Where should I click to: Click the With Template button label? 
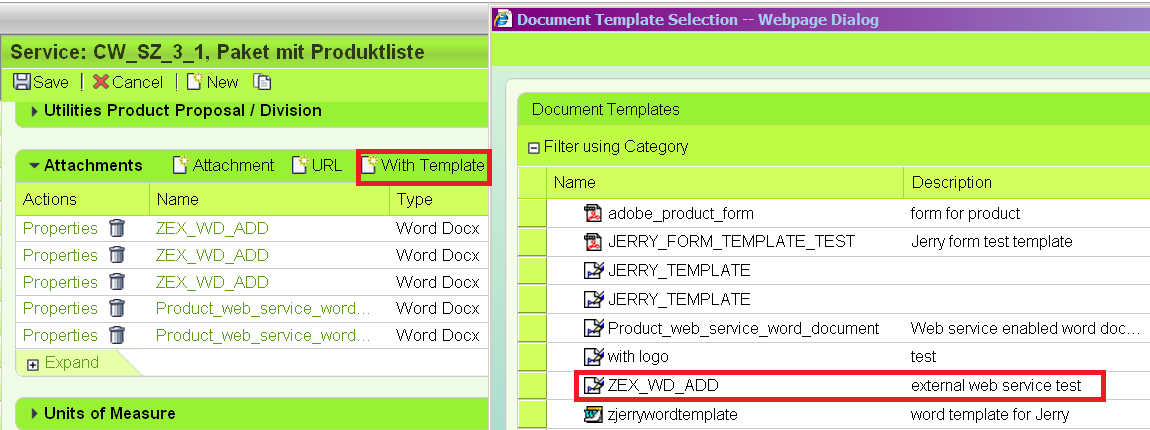433,165
